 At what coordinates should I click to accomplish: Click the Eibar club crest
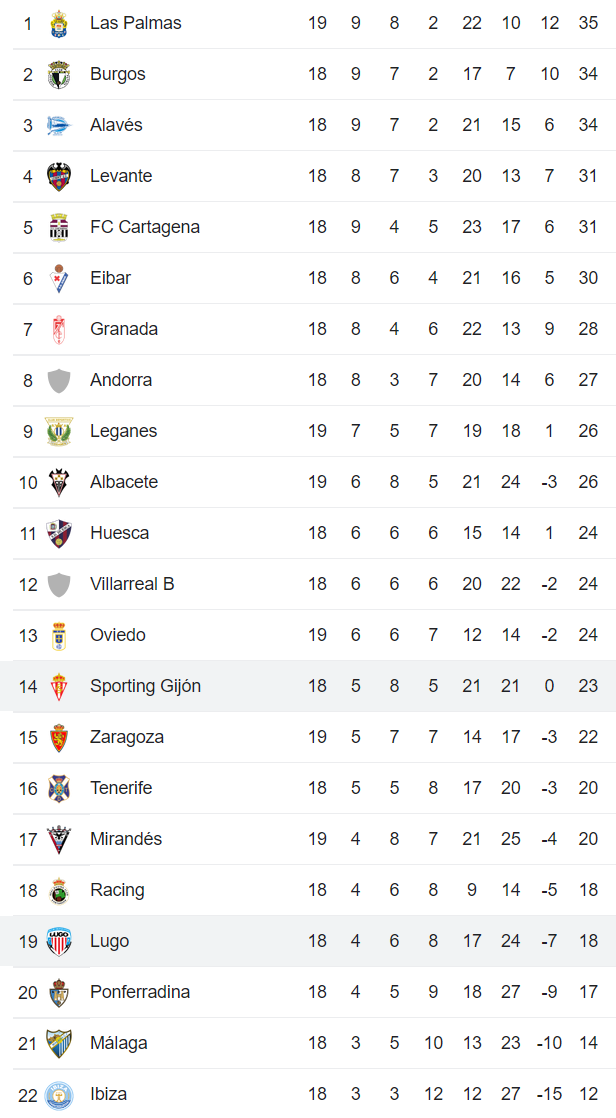tap(59, 278)
